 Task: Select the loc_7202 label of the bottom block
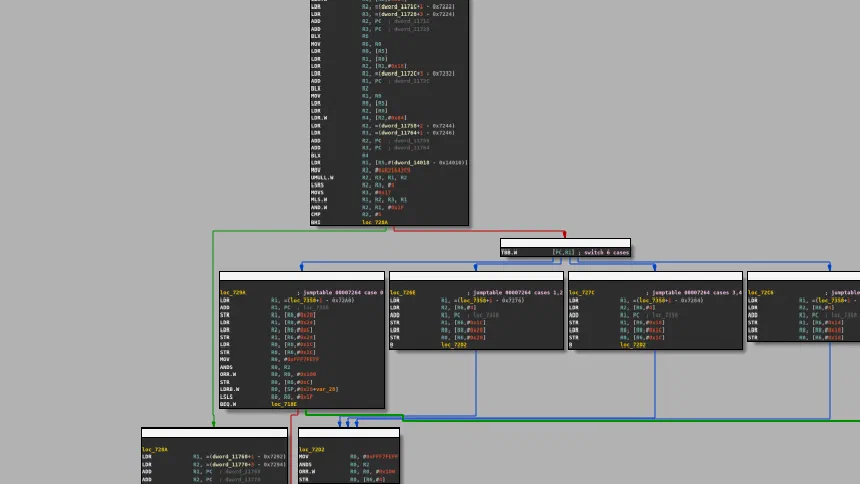coord(312,450)
